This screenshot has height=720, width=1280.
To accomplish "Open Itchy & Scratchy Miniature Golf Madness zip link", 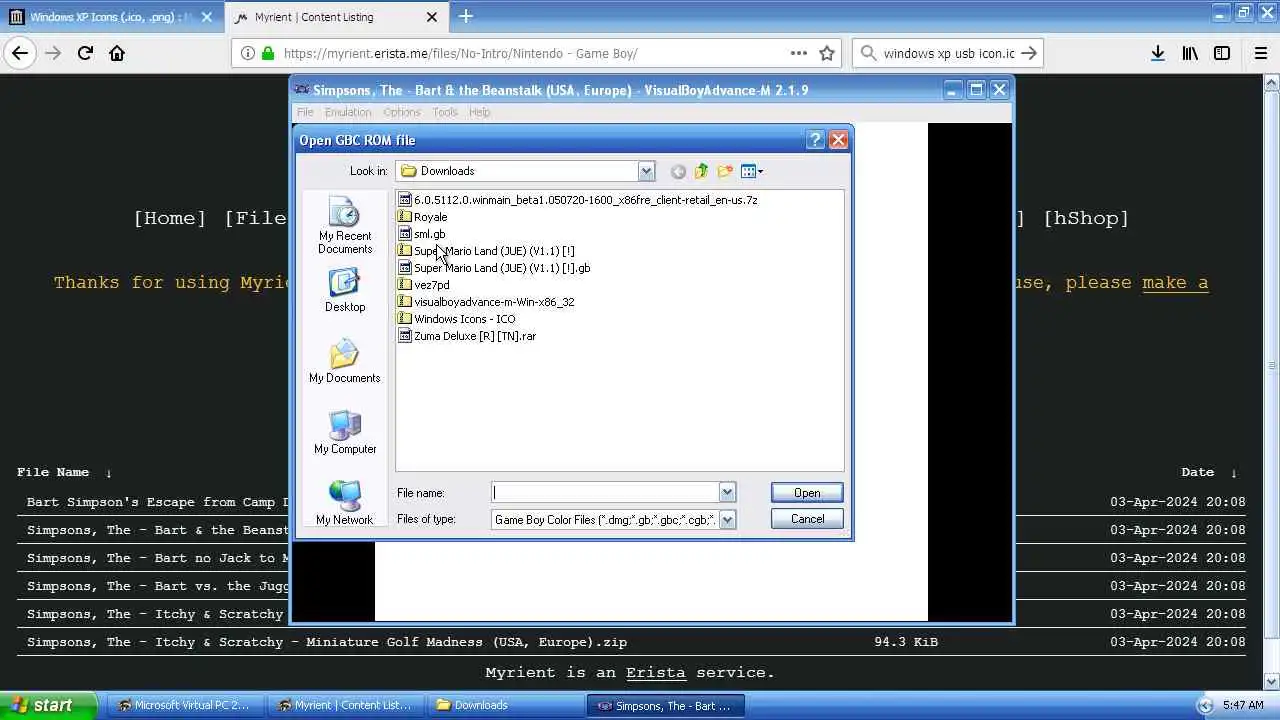I will coord(327,642).
